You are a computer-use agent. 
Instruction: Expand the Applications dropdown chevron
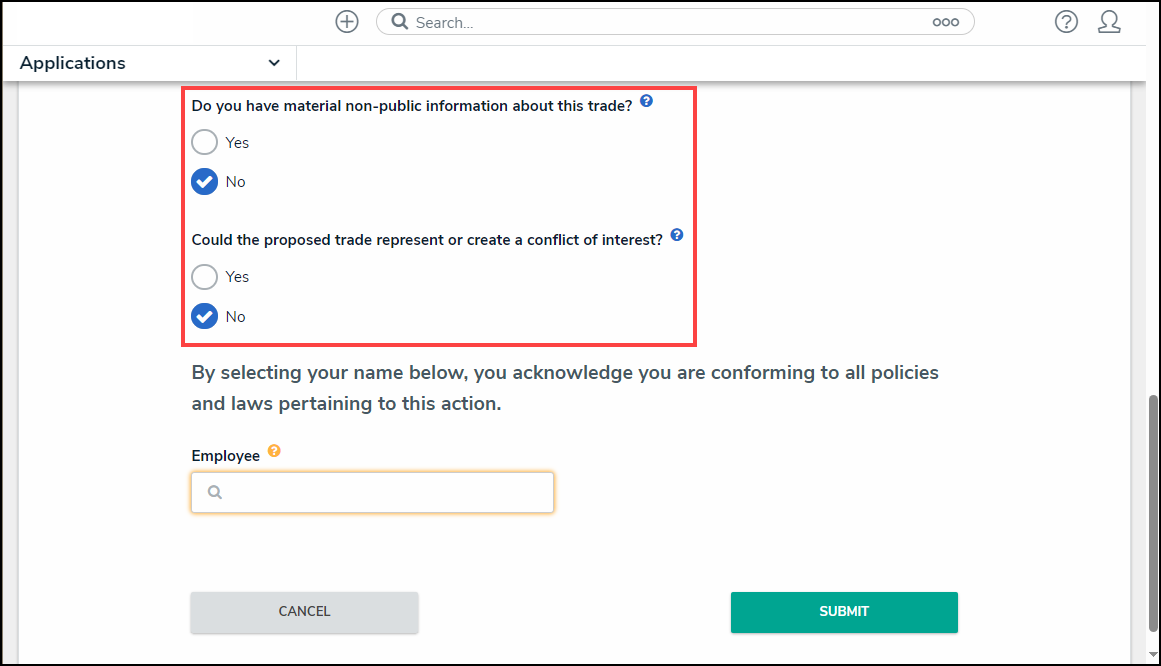(x=274, y=63)
